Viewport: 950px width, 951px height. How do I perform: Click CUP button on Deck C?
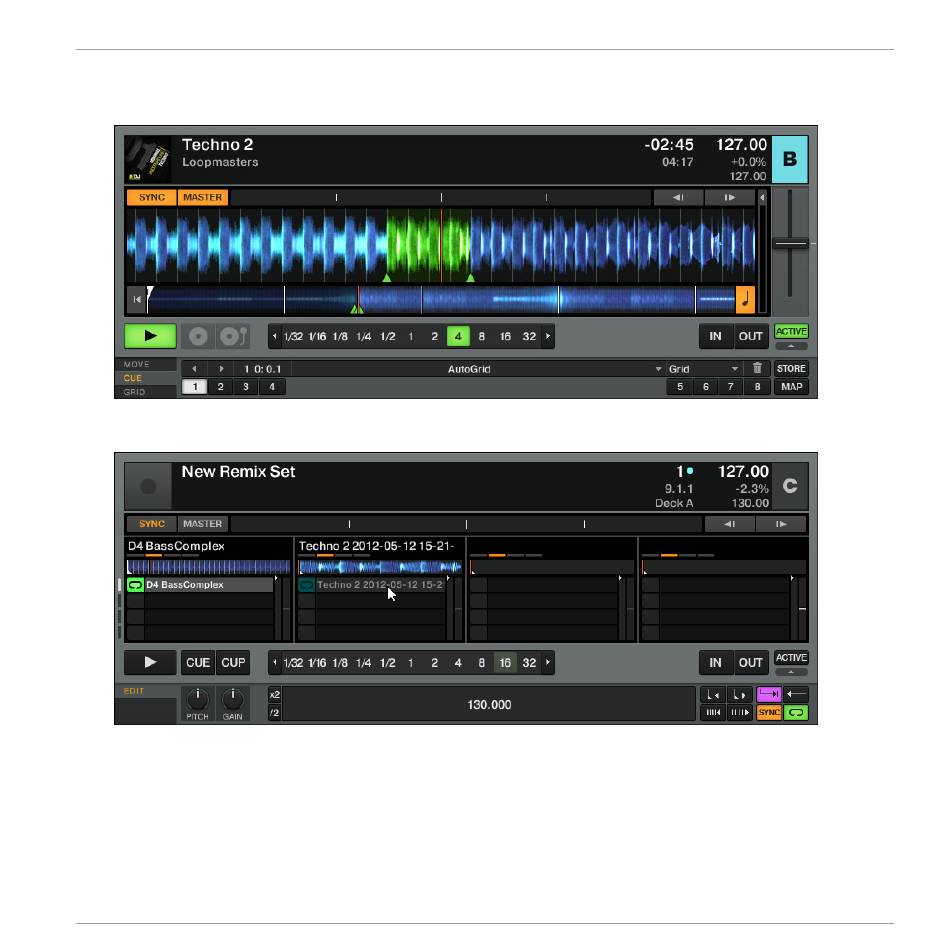point(233,662)
